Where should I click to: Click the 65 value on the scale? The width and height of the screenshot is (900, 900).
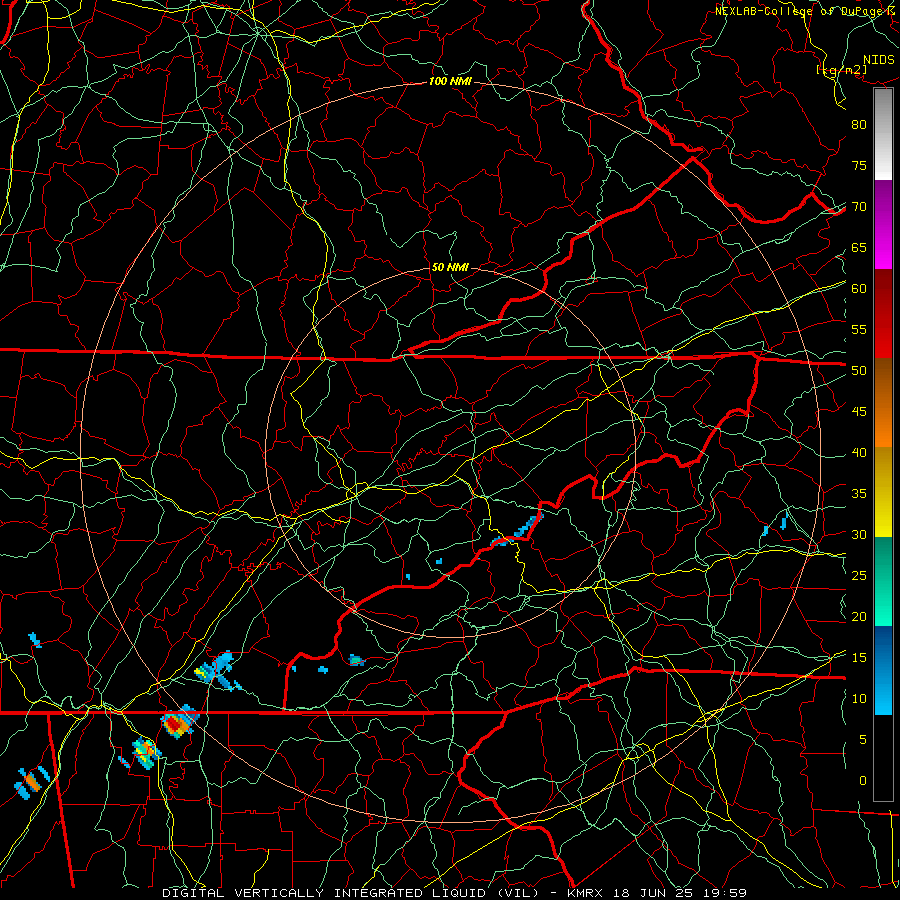[x=859, y=248]
